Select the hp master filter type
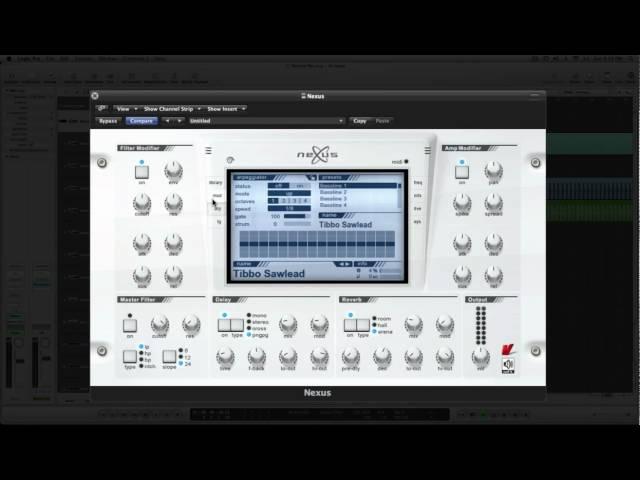 [x=144, y=353]
